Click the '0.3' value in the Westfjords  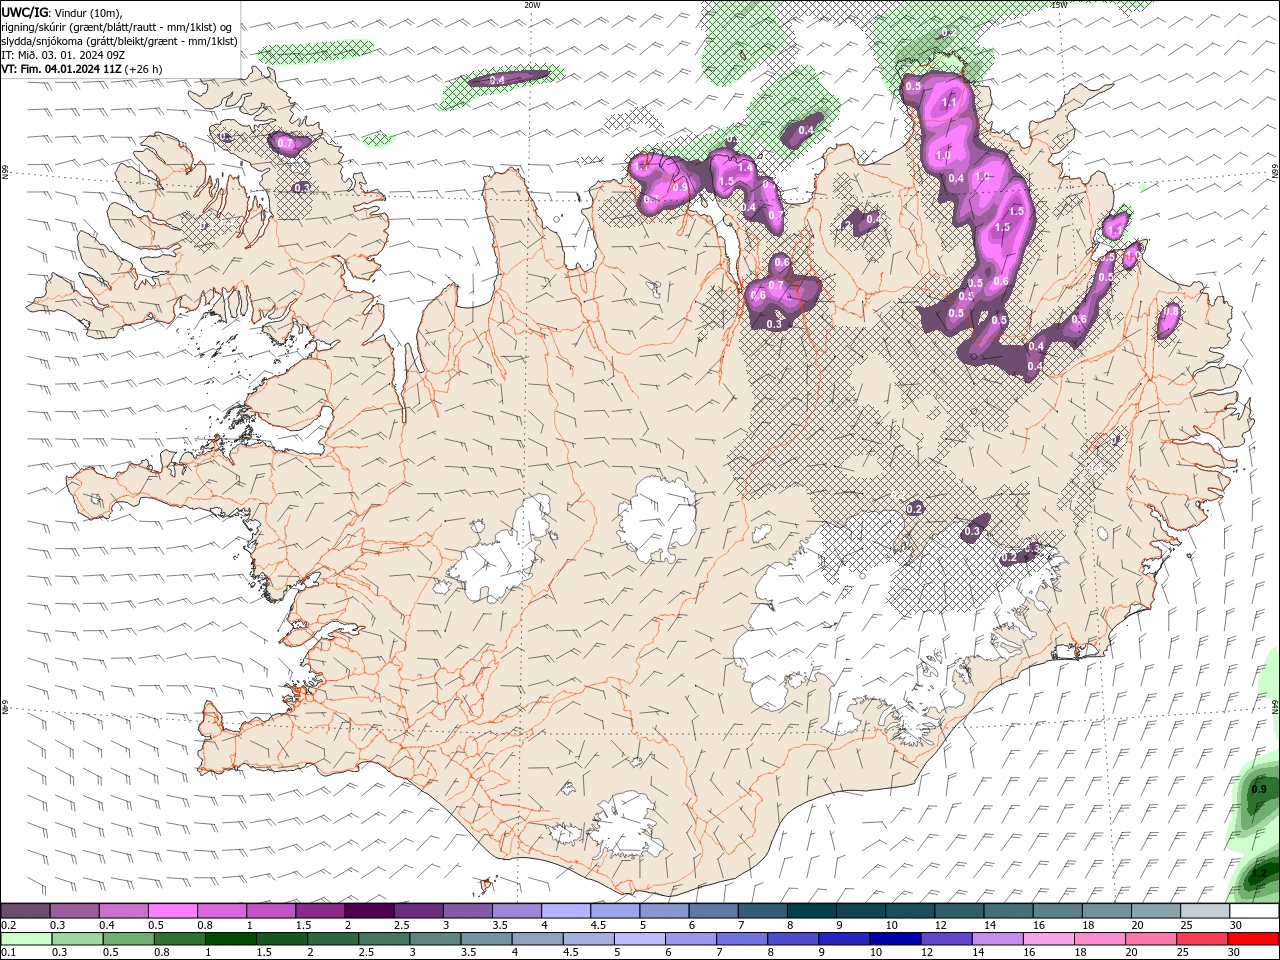click(x=302, y=187)
